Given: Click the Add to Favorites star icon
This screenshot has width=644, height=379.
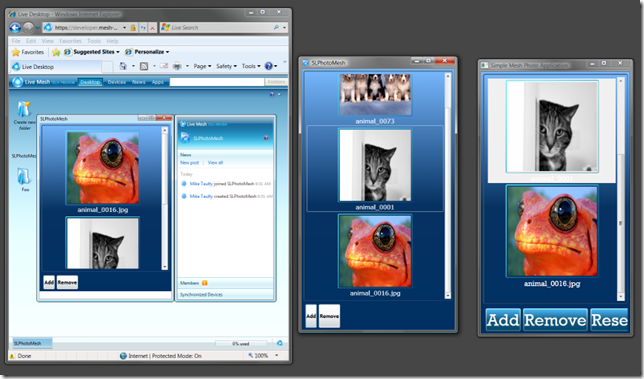Looking at the screenshot, I should point(56,52).
